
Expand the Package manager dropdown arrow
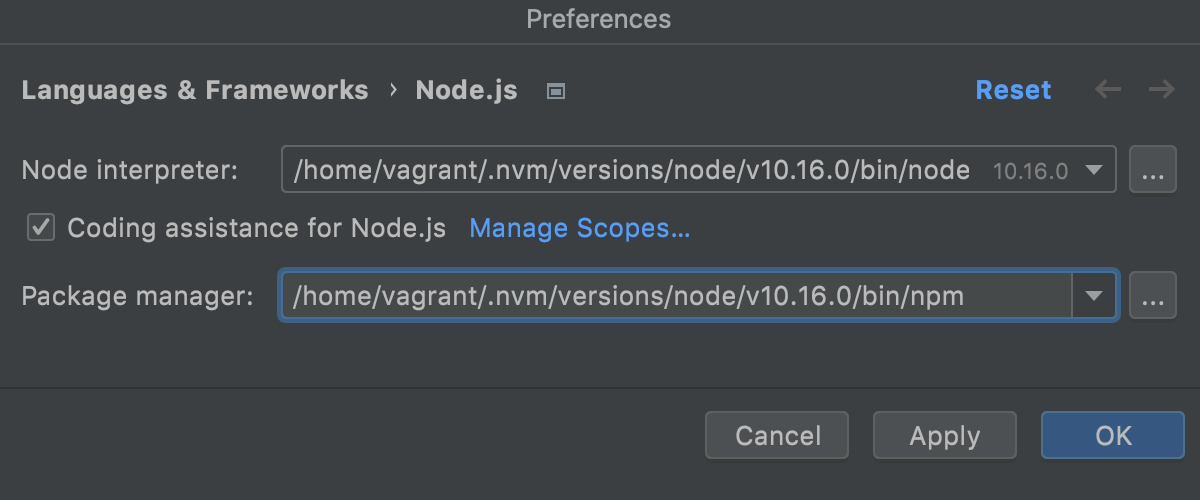pyautogui.click(x=1094, y=296)
